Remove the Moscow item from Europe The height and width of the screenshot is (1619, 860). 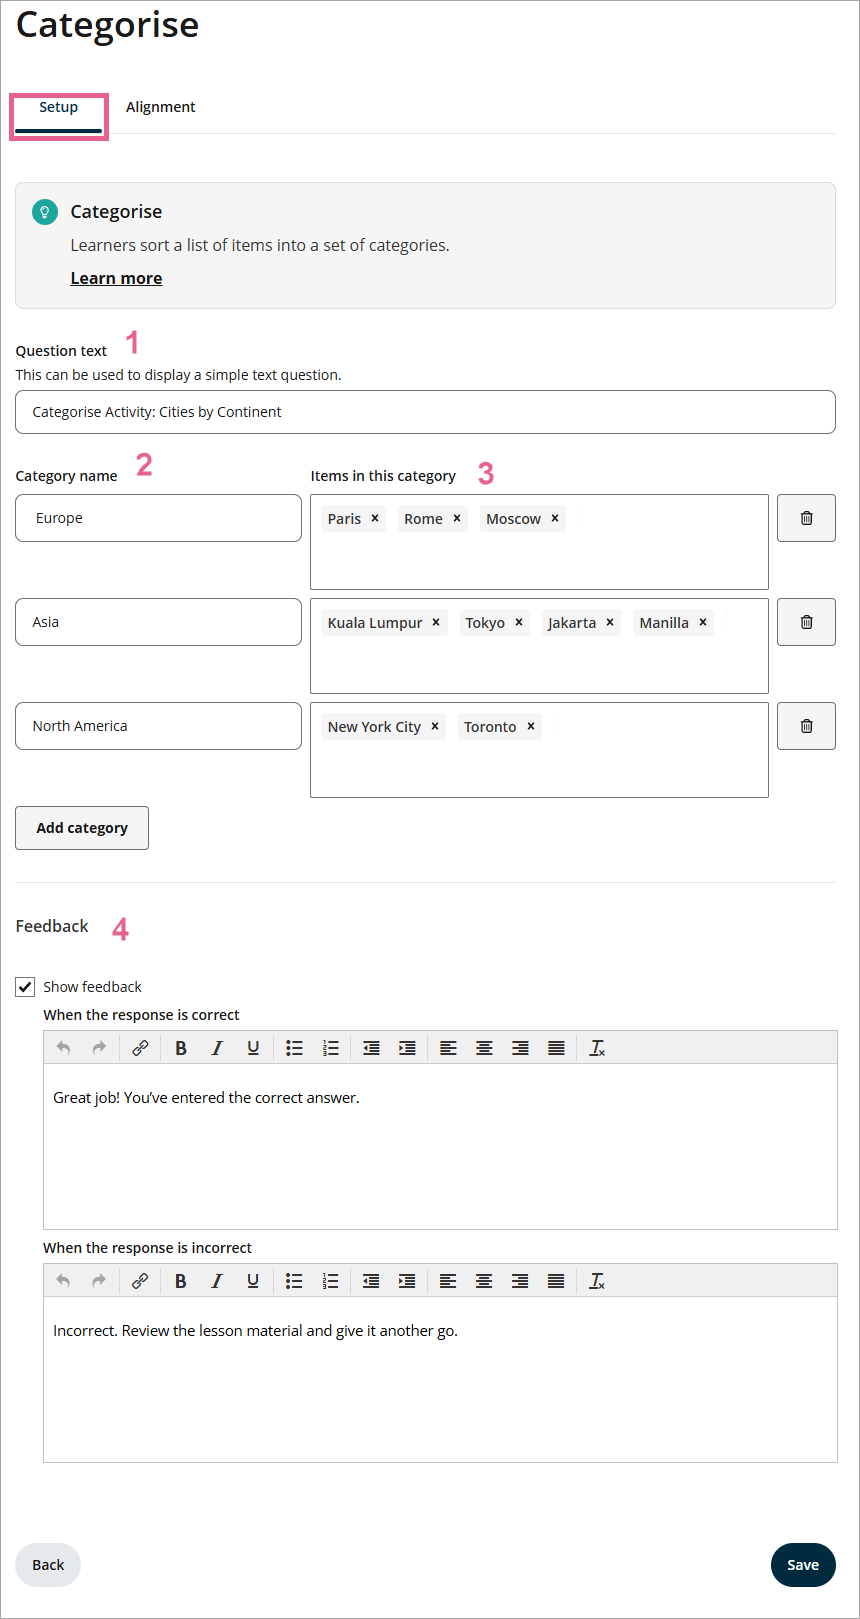(x=555, y=518)
